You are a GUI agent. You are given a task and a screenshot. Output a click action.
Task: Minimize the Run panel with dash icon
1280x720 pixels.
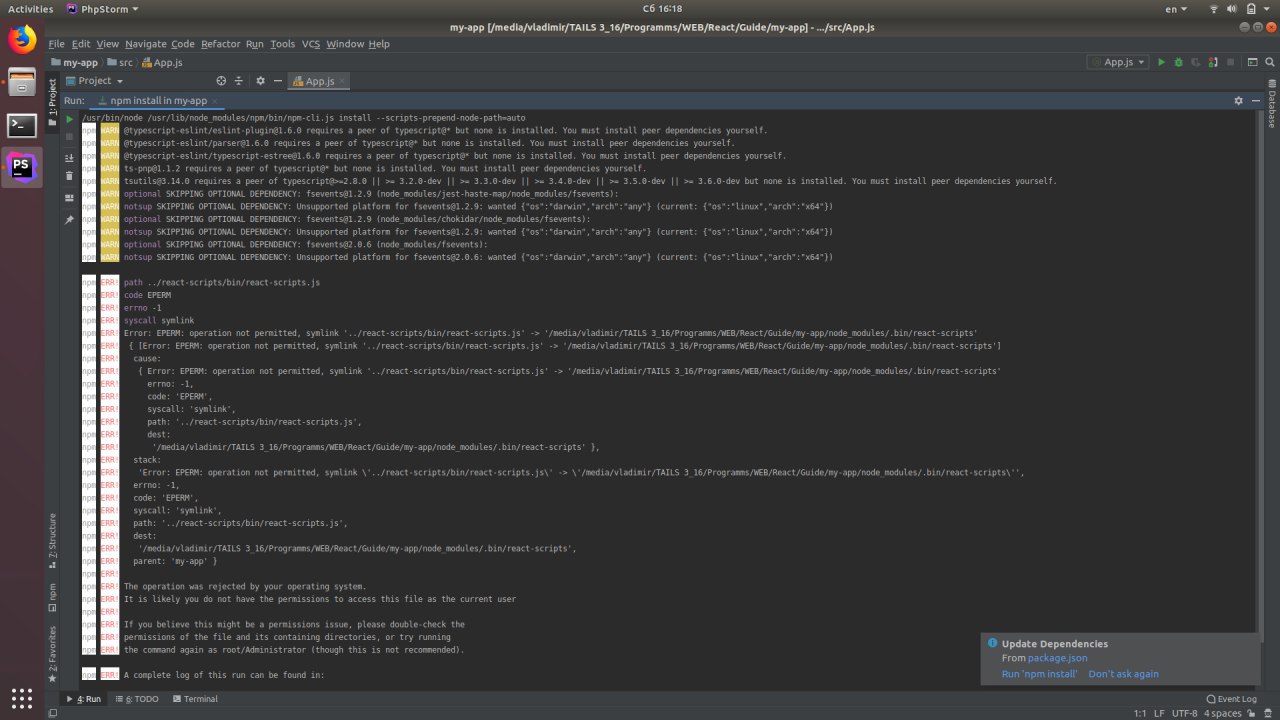1254,101
